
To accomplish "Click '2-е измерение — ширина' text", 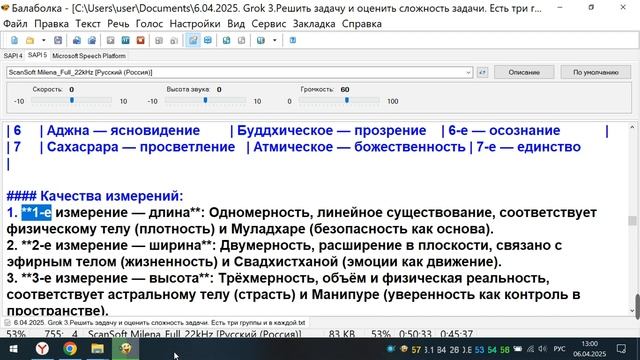I will click(116, 245).
